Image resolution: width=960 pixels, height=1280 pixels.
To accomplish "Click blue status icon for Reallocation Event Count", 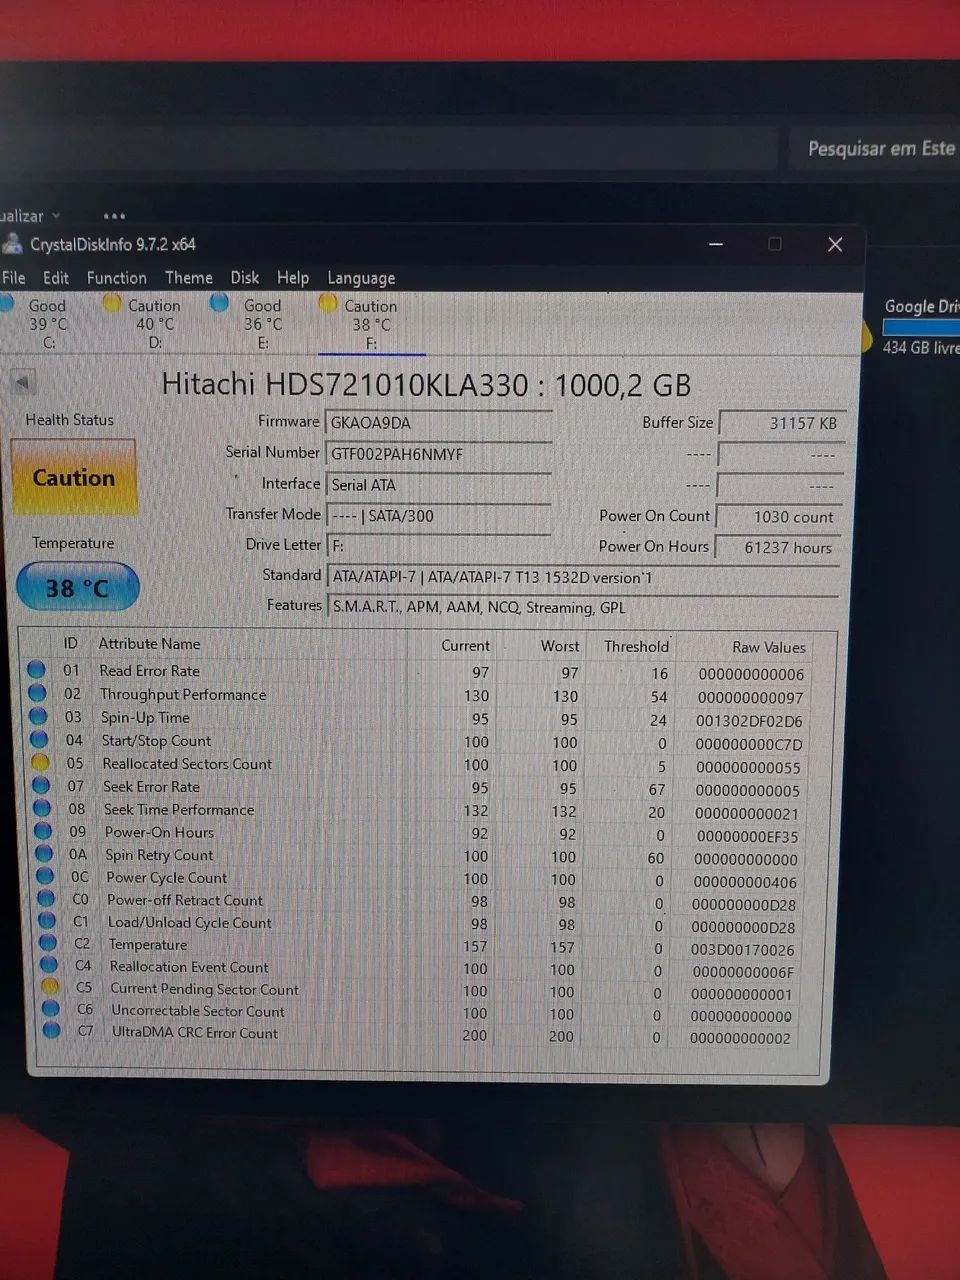I will (49, 965).
